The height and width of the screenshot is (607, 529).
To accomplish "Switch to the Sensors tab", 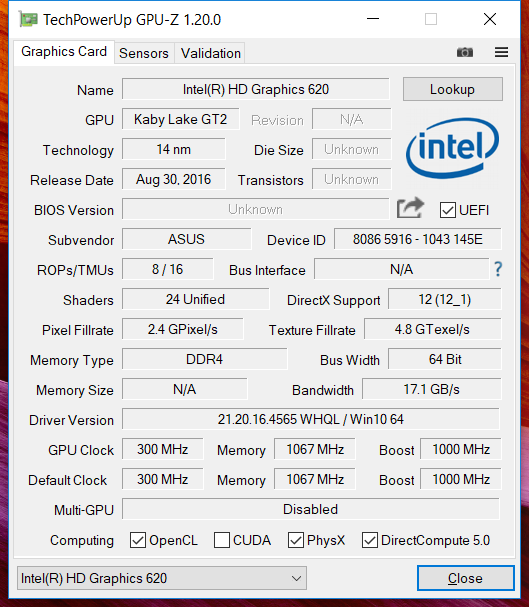I will tap(144, 53).
